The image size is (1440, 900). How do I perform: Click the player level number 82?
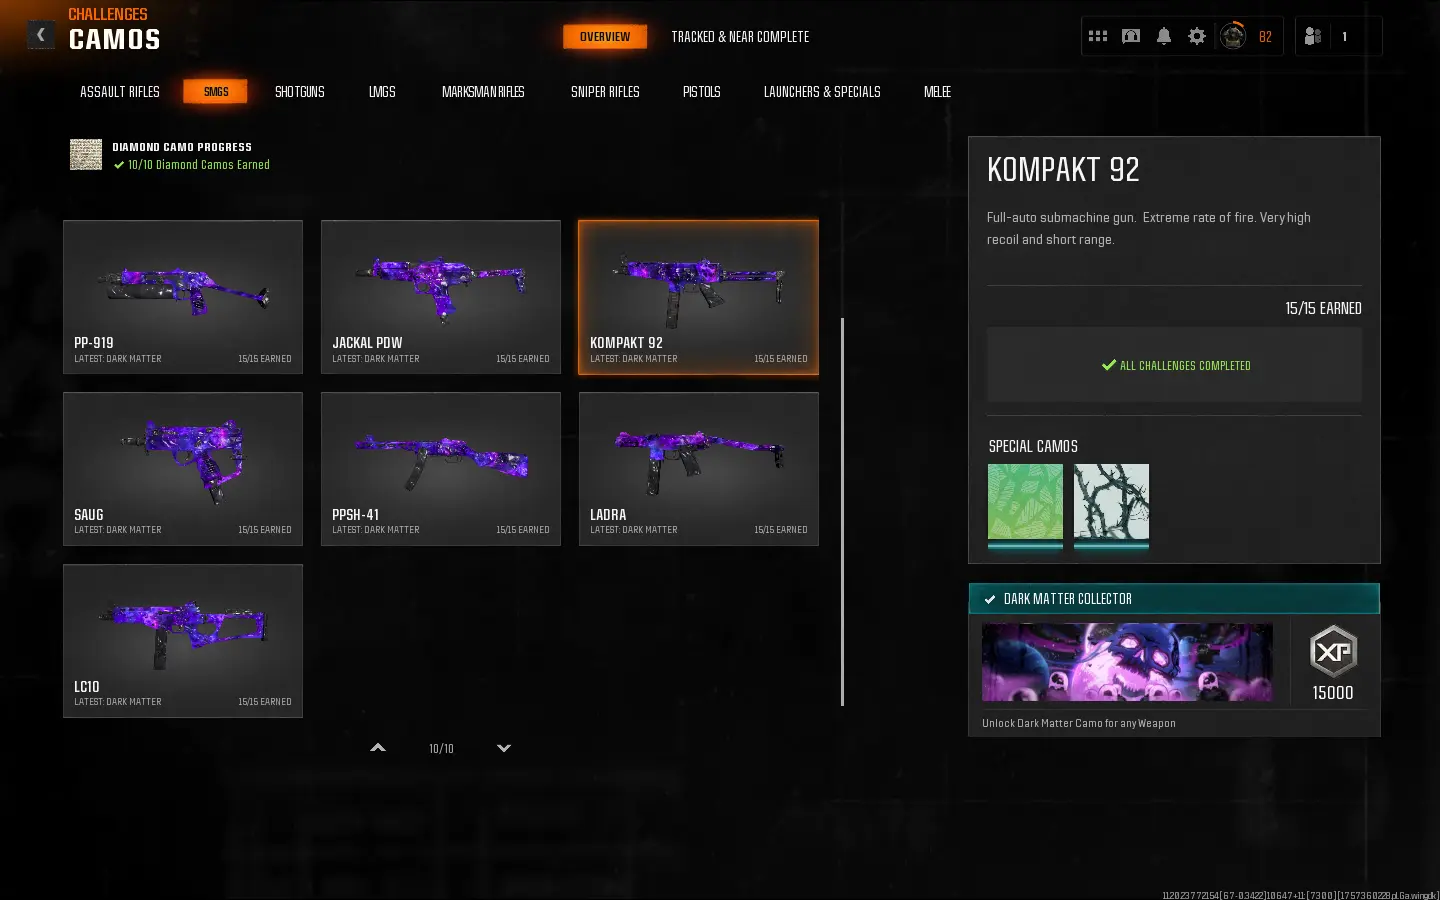point(1265,37)
